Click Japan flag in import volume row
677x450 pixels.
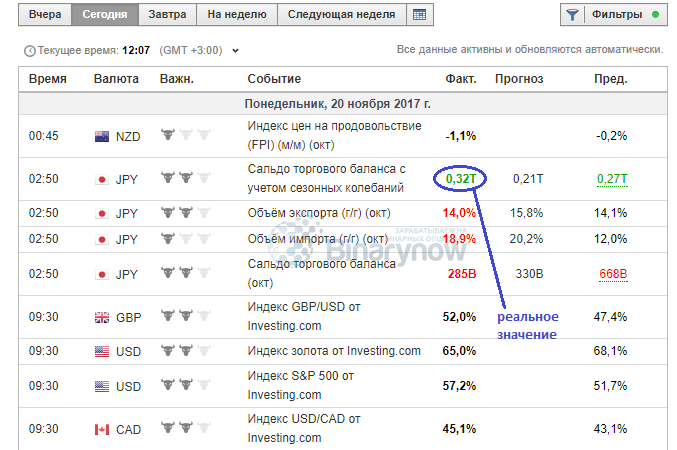point(102,239)
